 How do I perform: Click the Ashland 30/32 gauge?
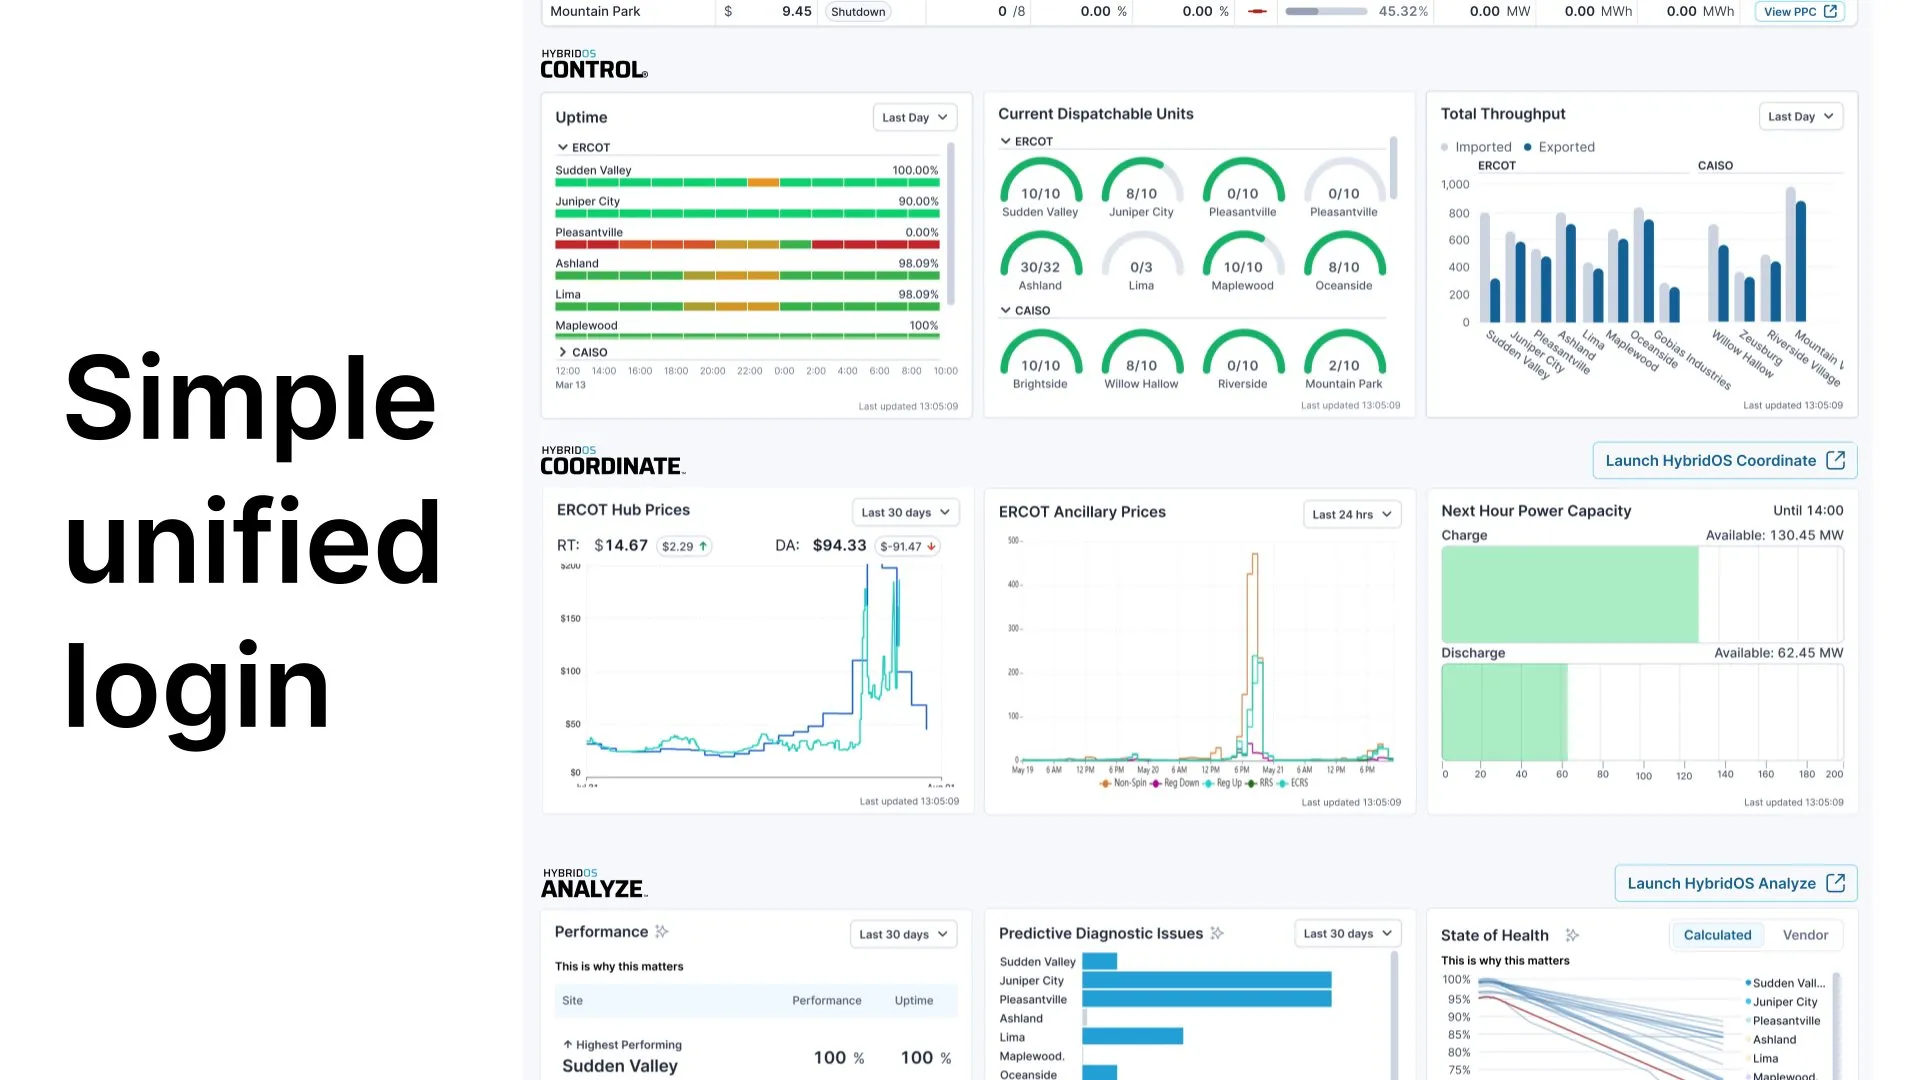[x=1040, y=261]
